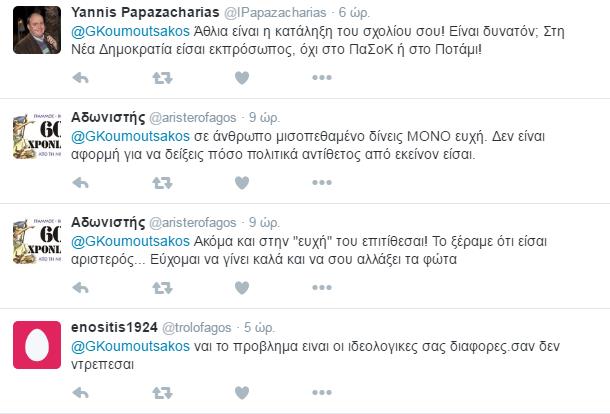610x414 pixels.
Task: Reply to first Αδωνιστής tweet about ευχή
Action: tap(81, 183)
